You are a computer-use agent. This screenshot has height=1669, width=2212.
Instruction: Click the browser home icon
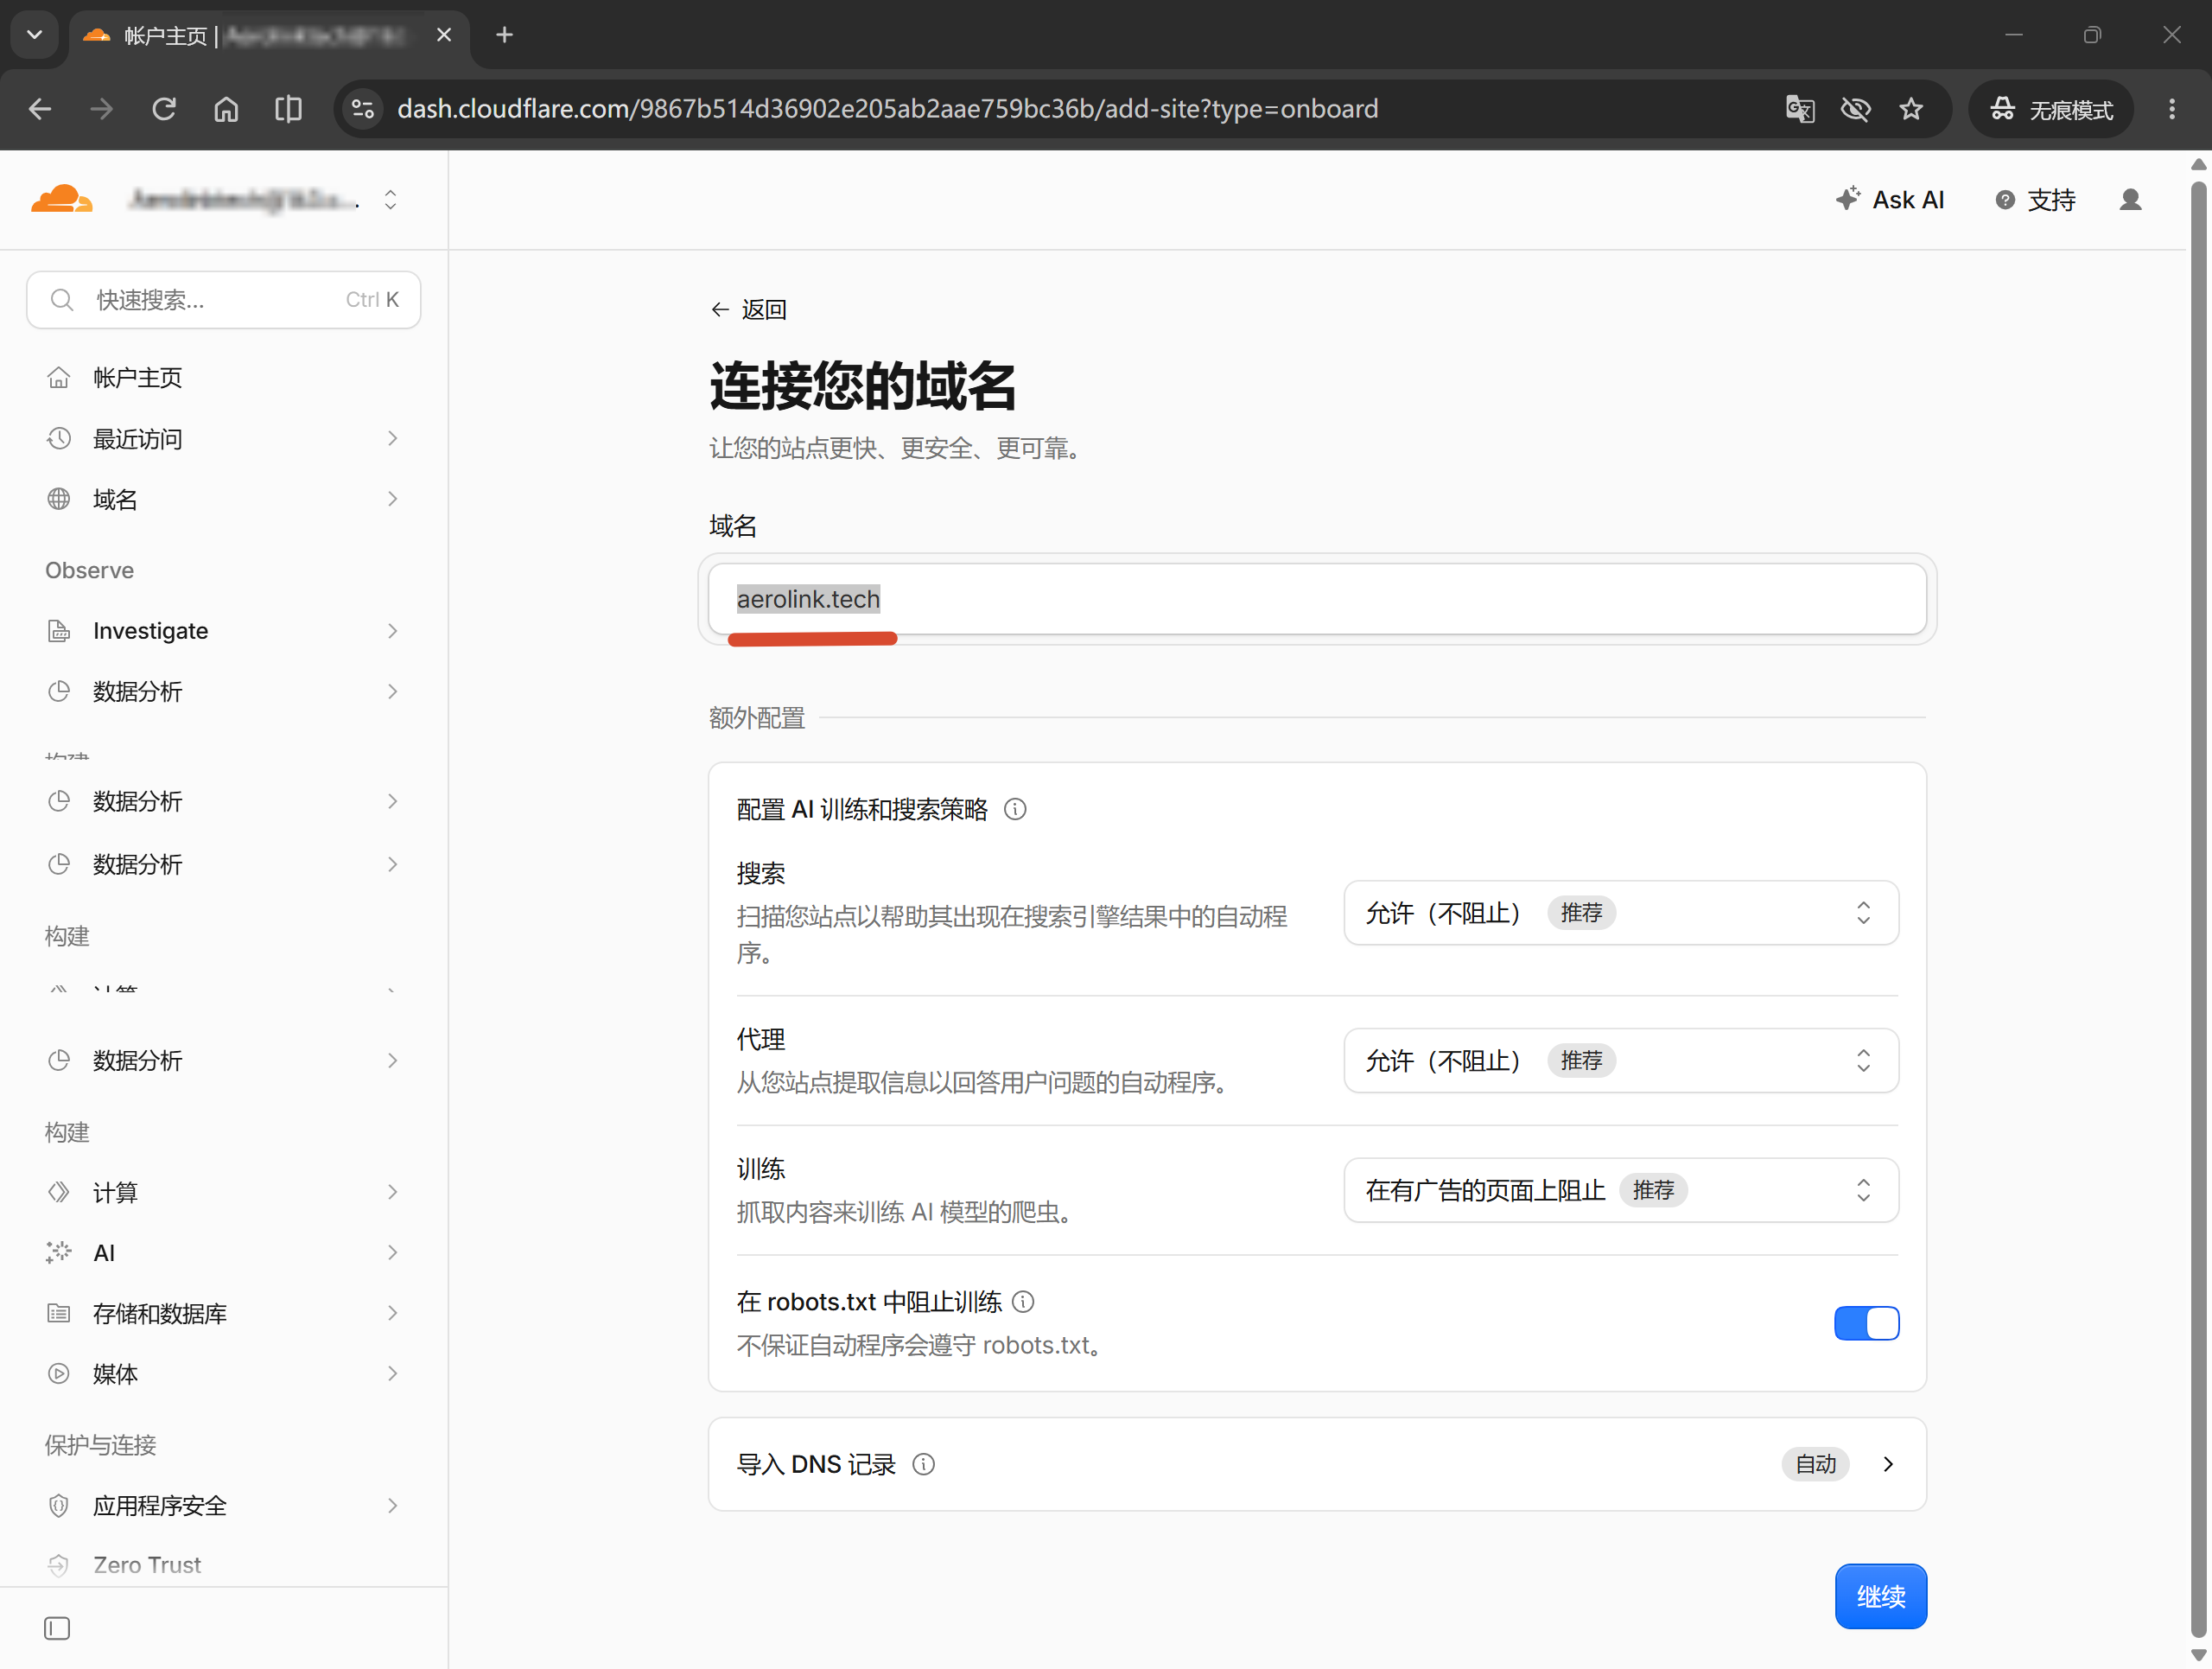coord(227,109)
